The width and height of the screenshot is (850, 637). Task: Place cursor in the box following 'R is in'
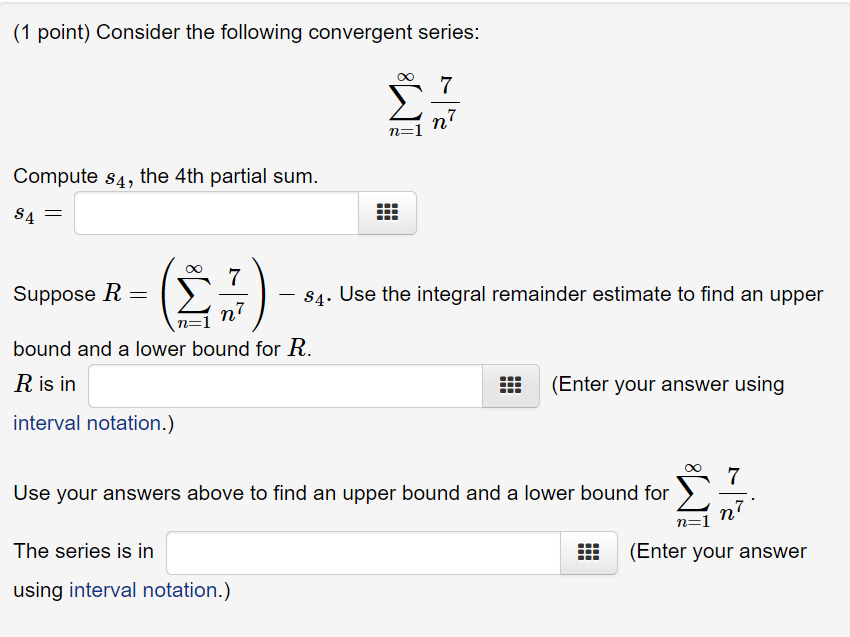(285, 385)
